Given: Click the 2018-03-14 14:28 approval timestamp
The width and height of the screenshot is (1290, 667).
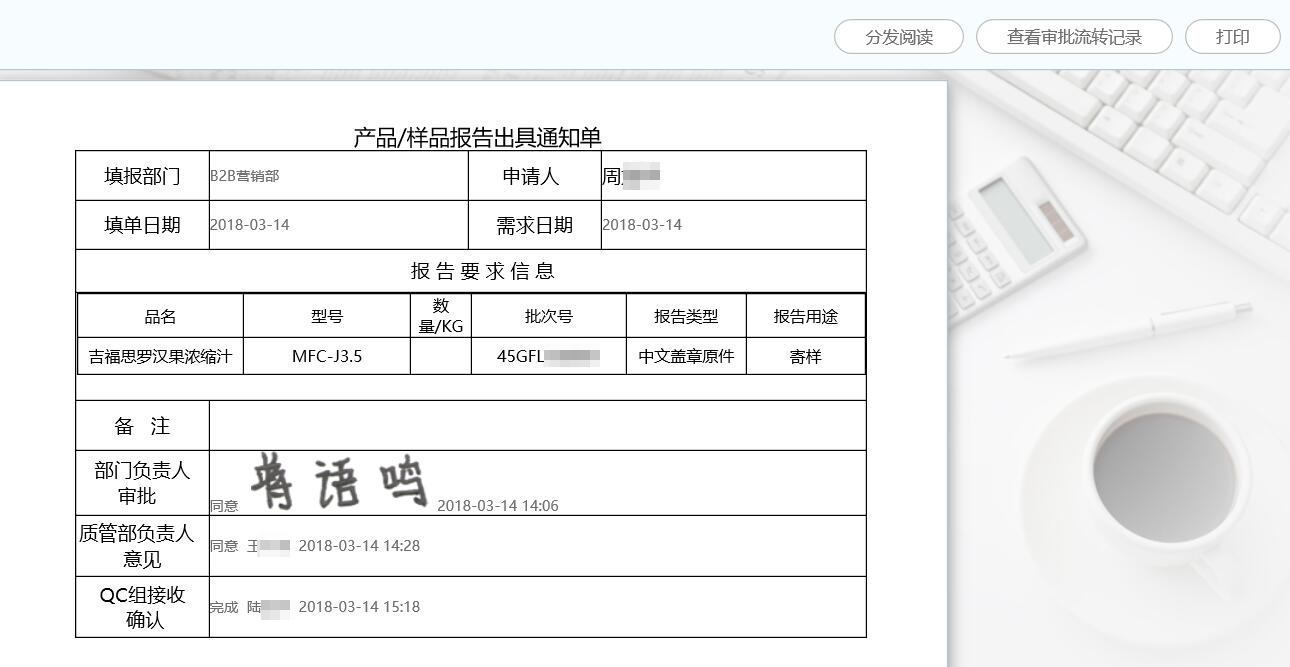Looking at the screenshot, I should (x=359, y=546).
